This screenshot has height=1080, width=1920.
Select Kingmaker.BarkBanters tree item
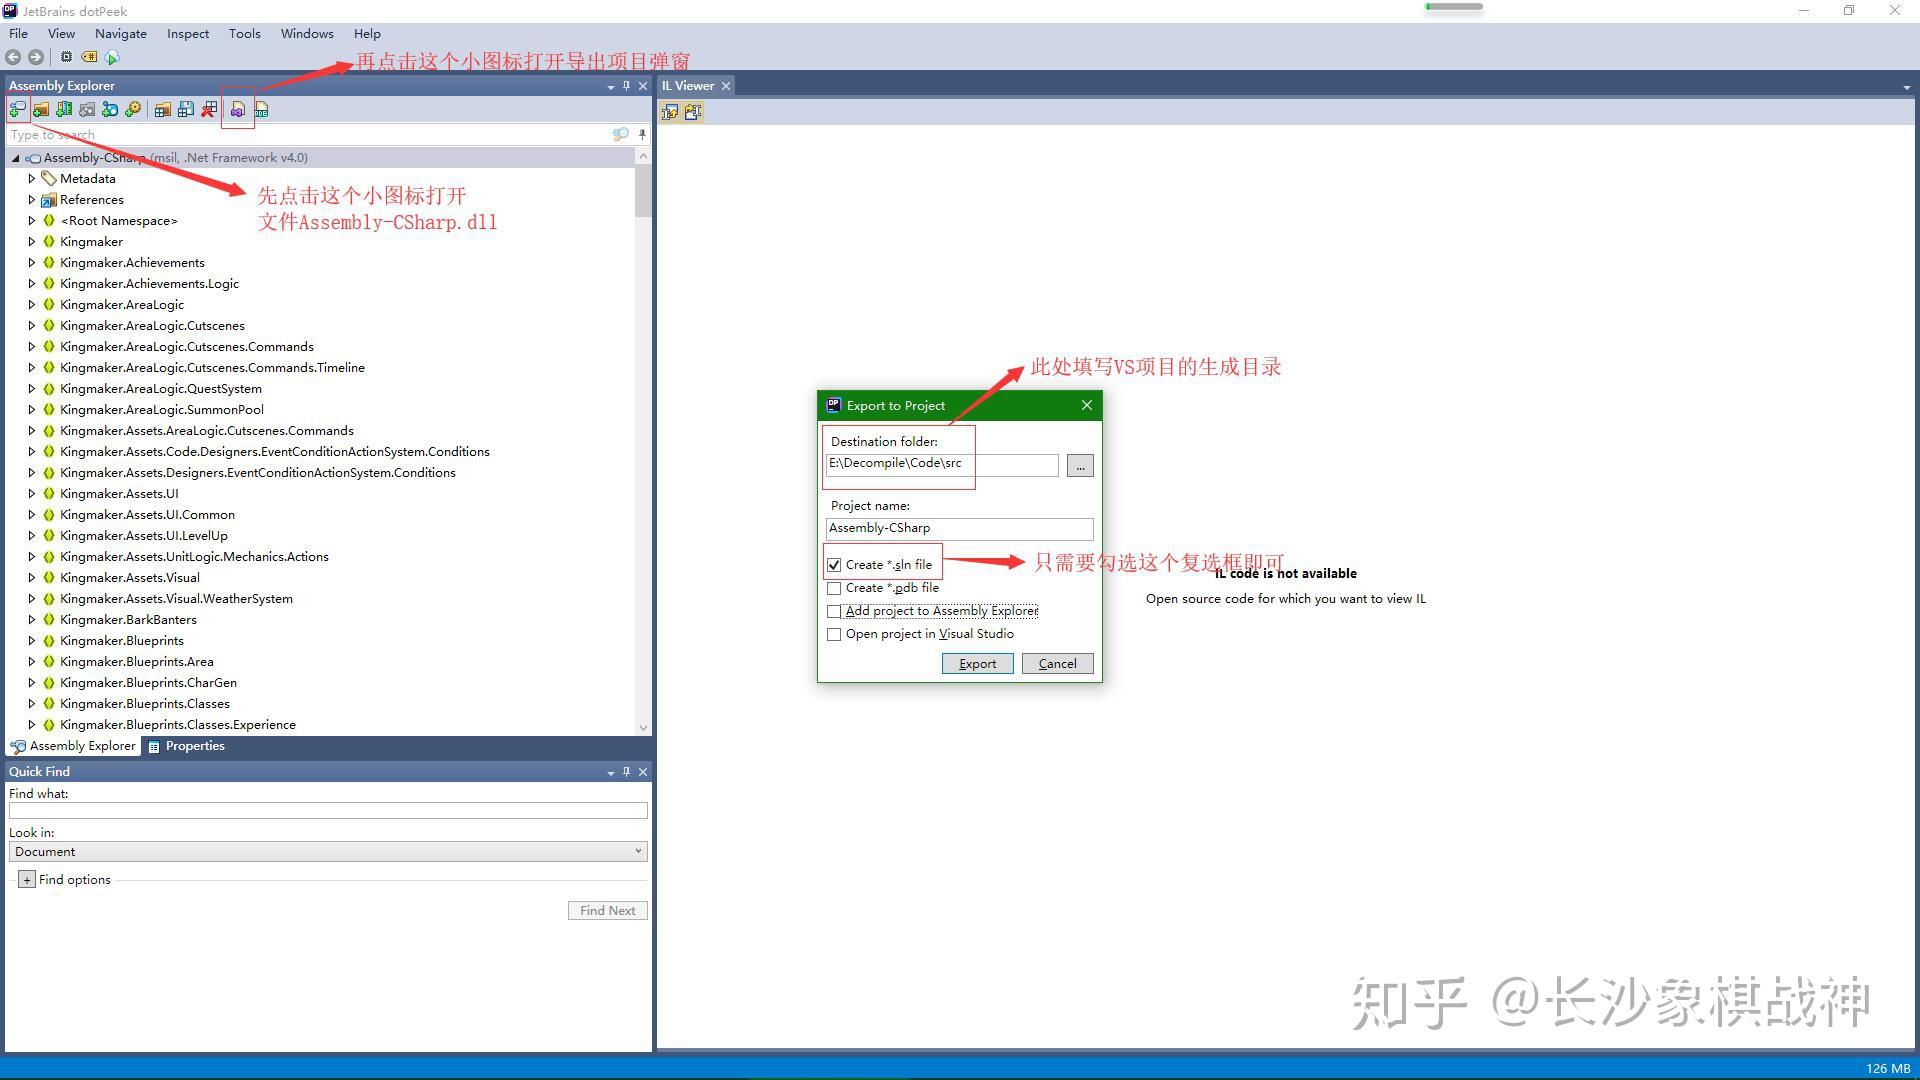128,620
